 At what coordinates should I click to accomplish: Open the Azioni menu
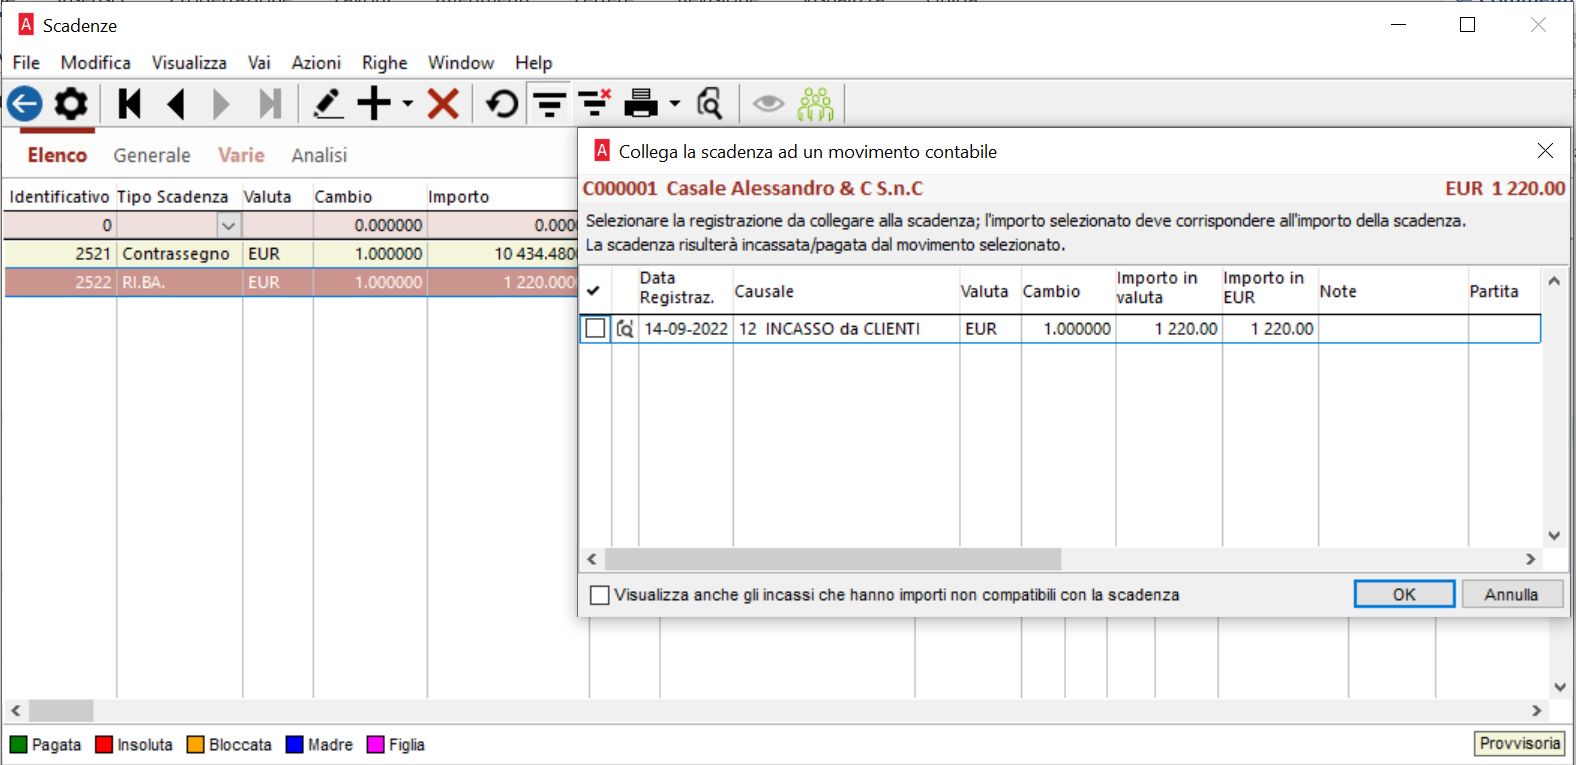click(316, 62)
